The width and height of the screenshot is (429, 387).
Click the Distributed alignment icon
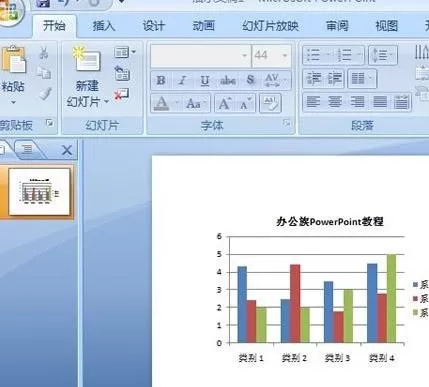401,102
